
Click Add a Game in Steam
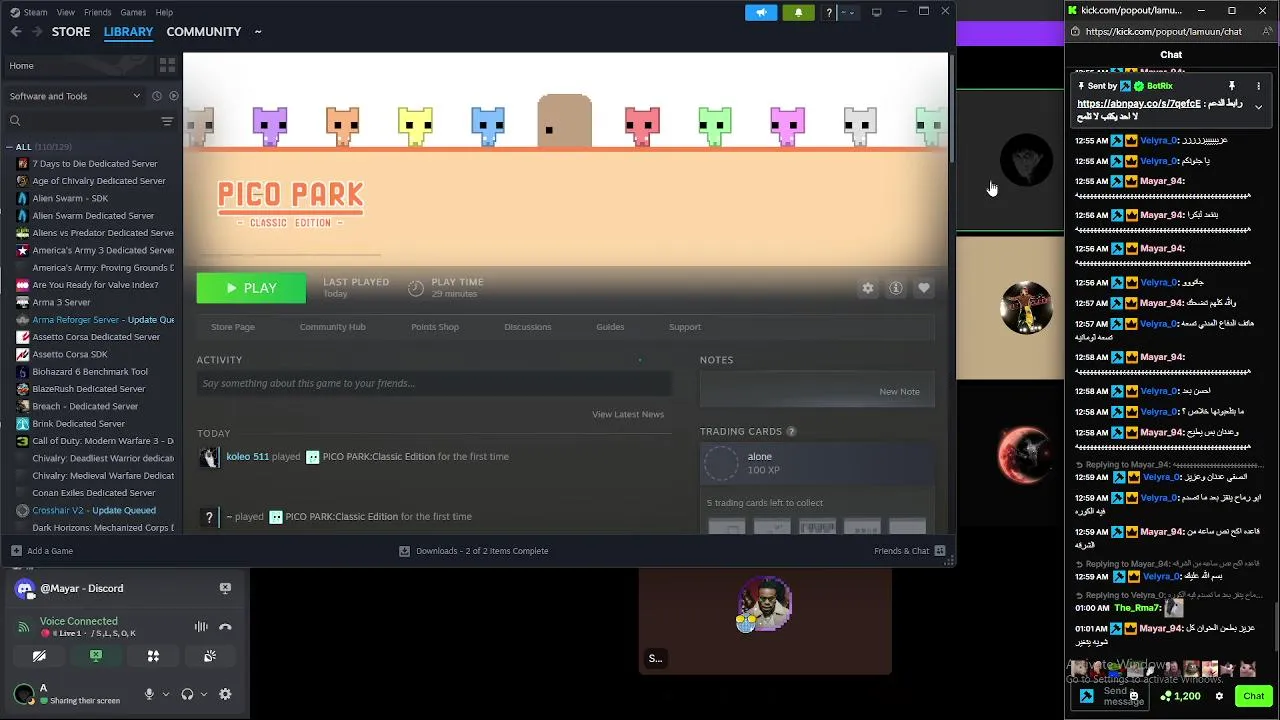pyautogui.click(x=42, y=551)
